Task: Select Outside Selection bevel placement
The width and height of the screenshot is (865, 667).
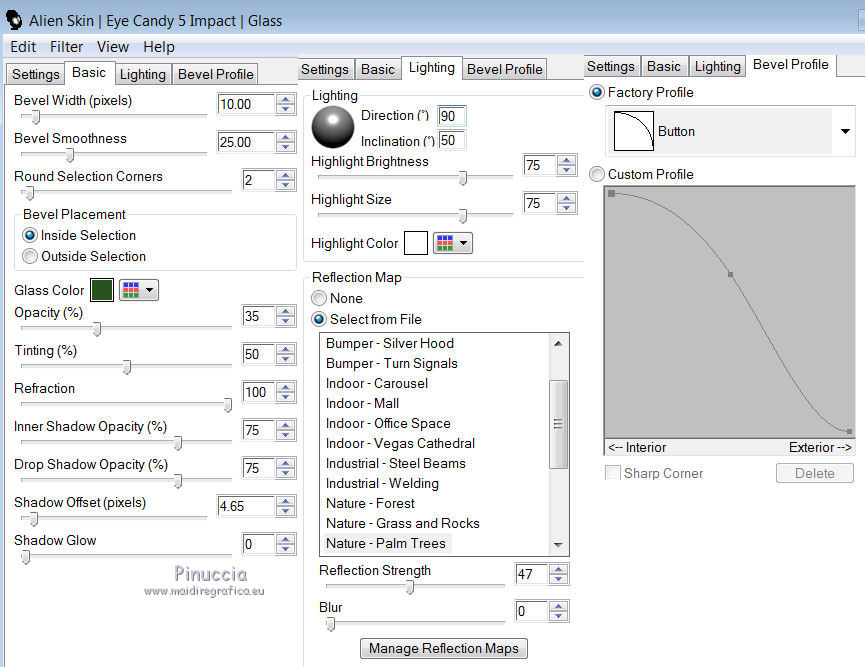Action: (x=30, y=256)
